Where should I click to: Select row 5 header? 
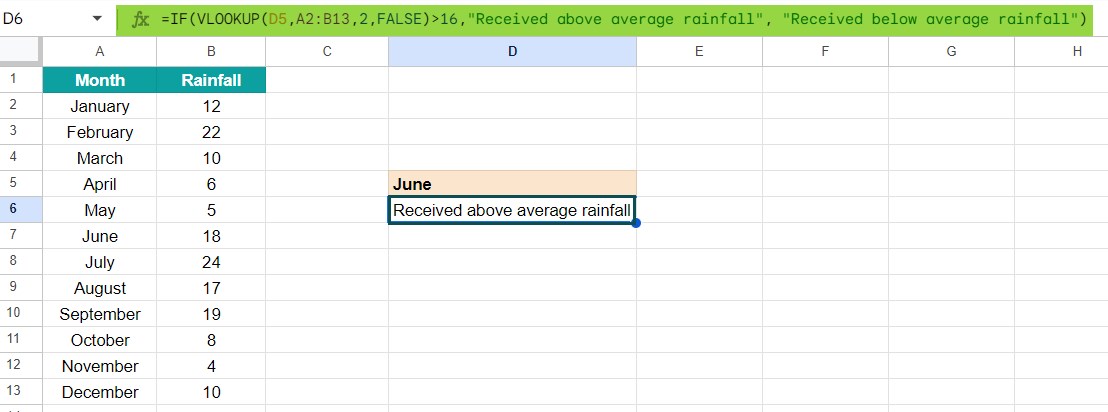tap(21, 184)
